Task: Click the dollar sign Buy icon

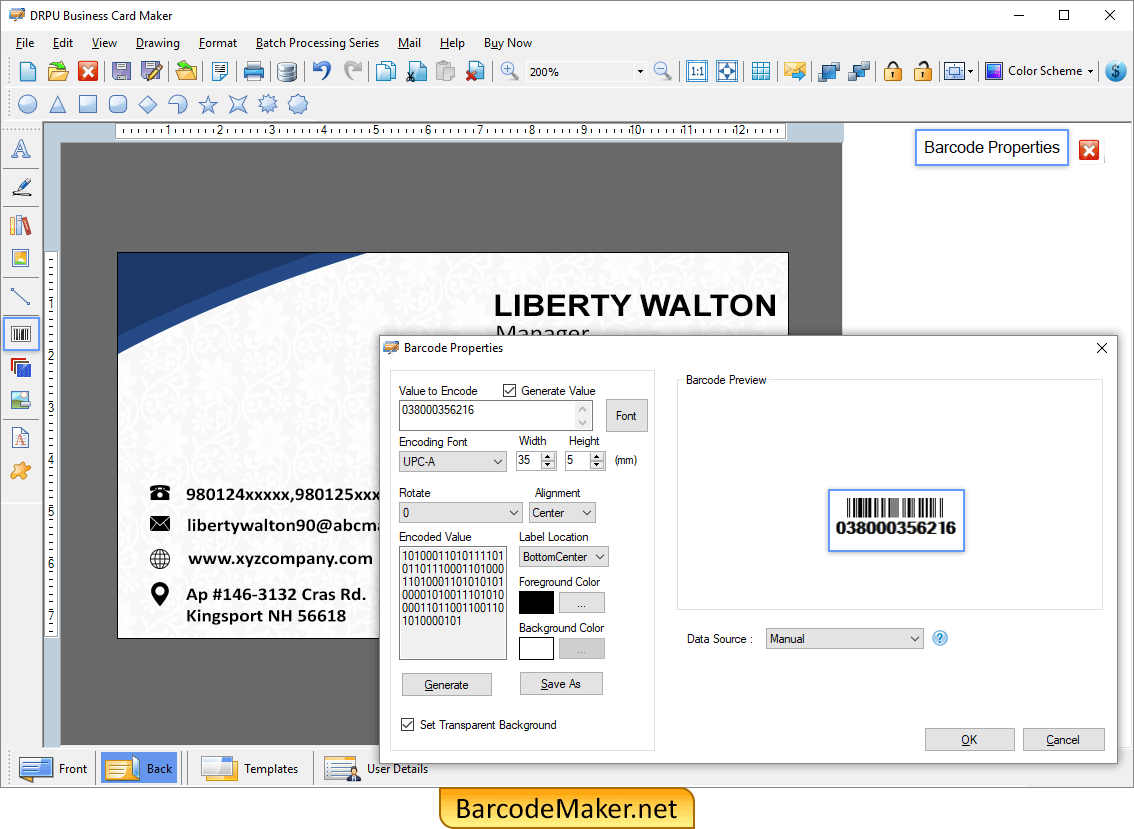Action: coord(1116,71)
